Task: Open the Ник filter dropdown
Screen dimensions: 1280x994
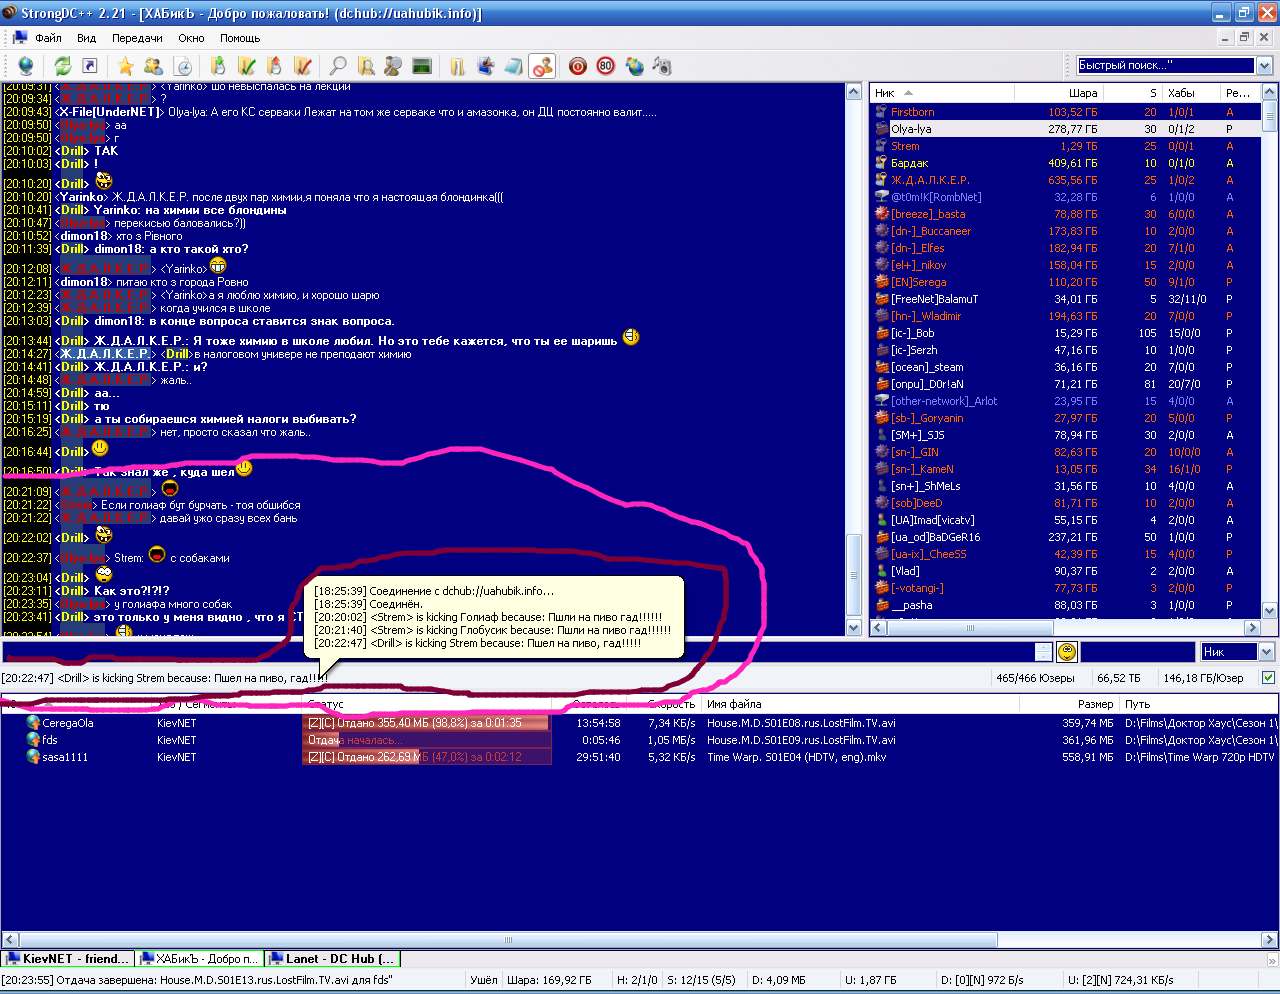Action: pos(1266,652)
